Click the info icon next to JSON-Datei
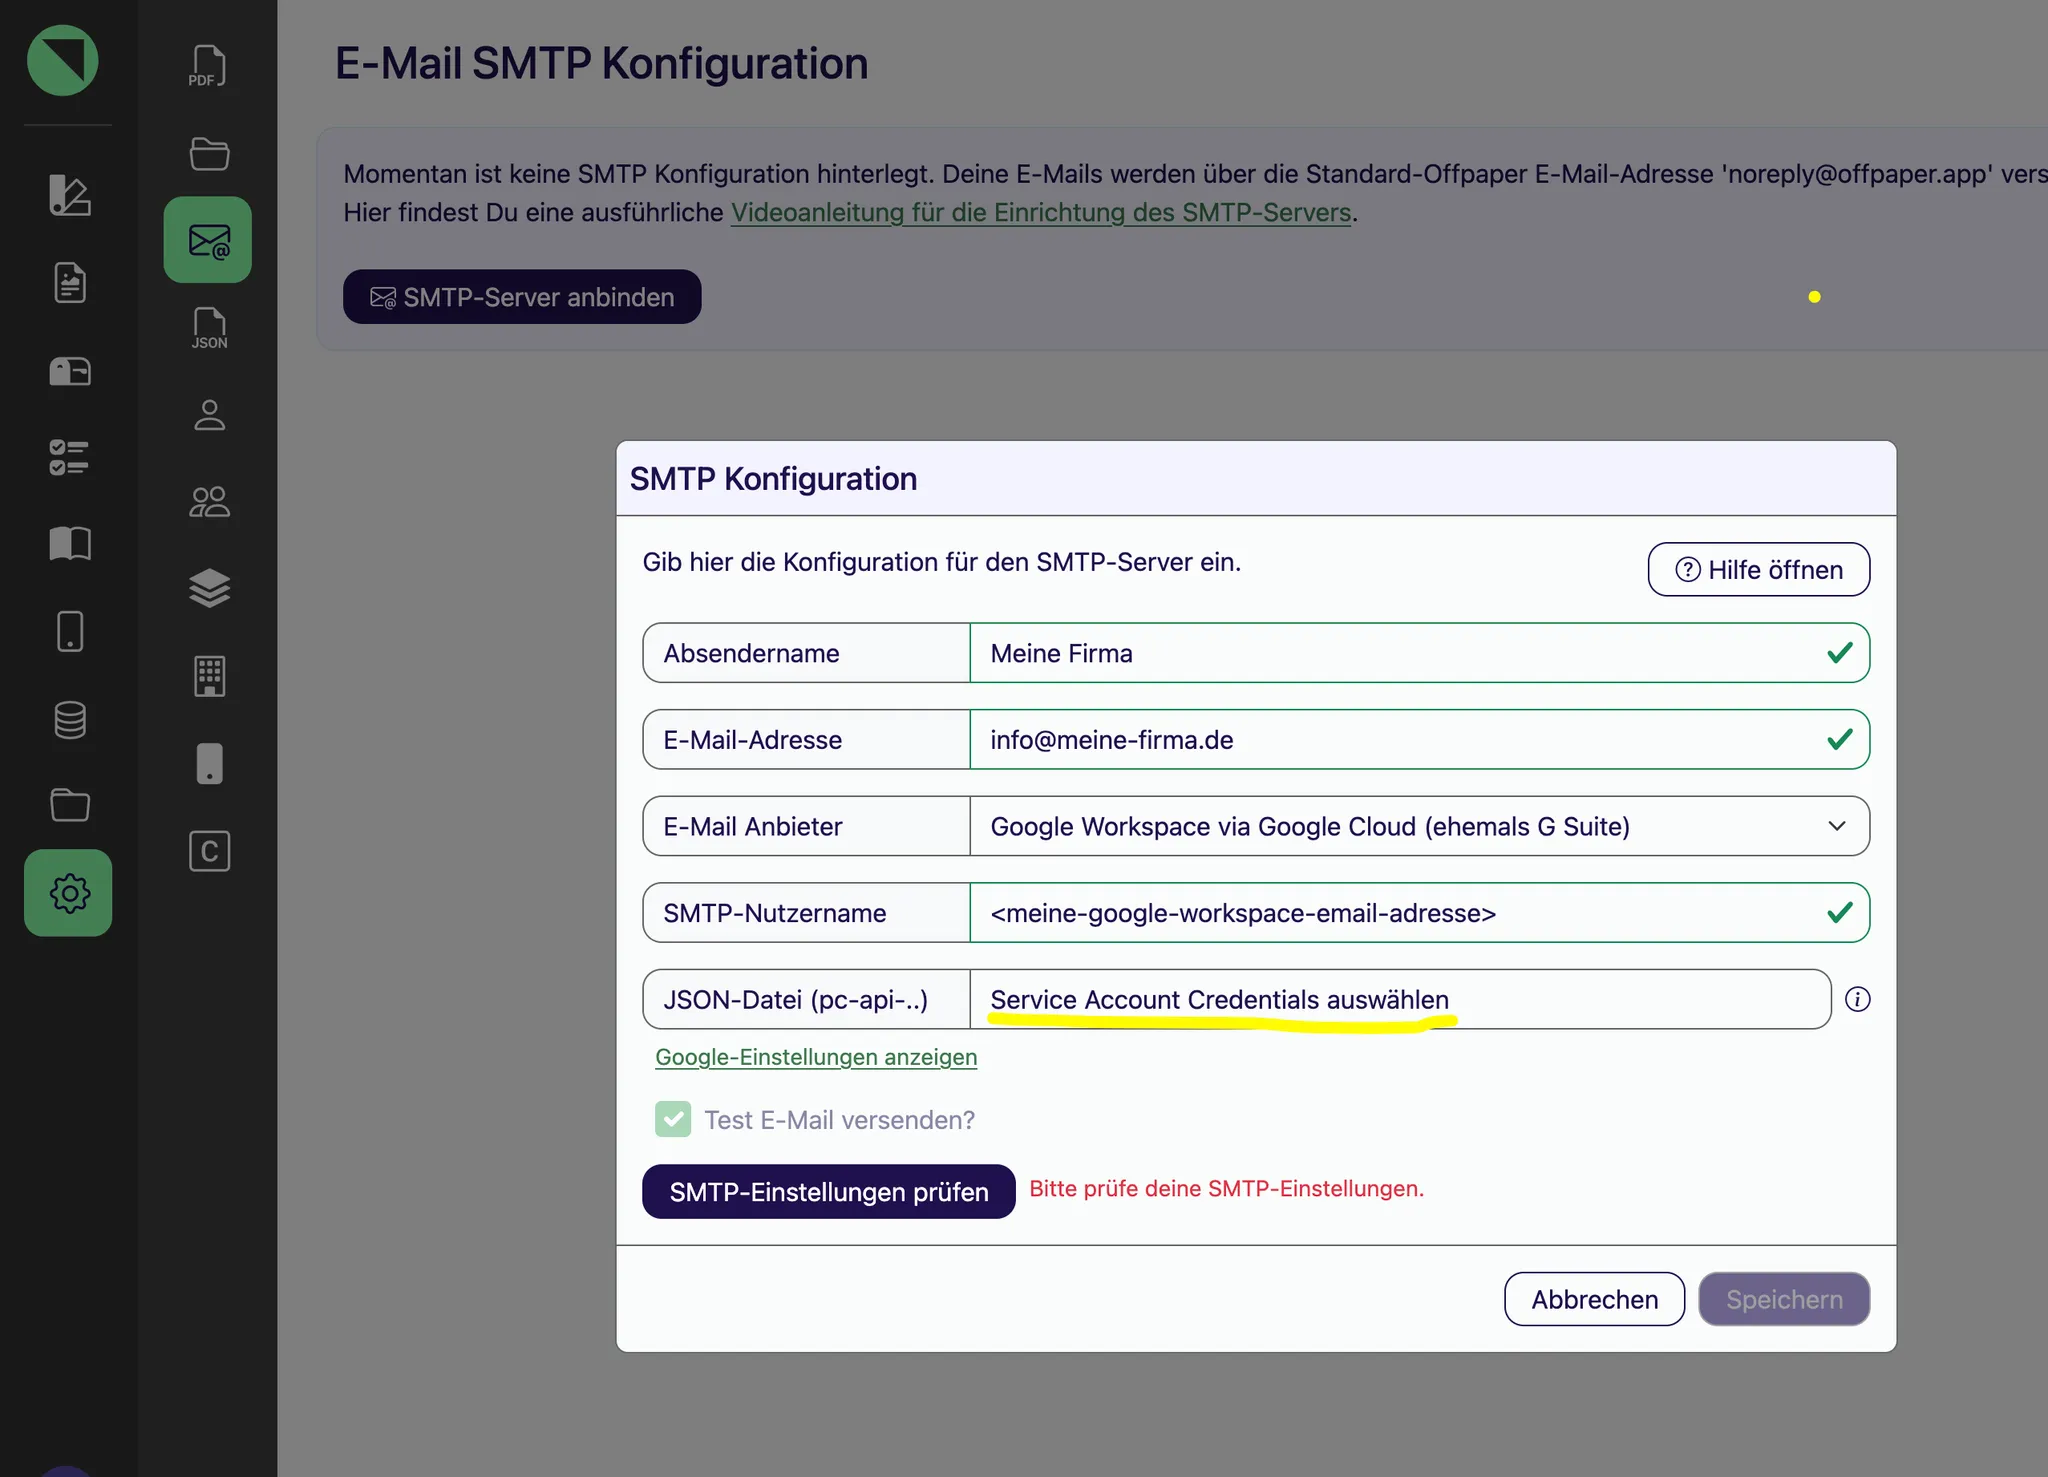The width and height of the screenshot is (2048, 1477). tap(1857, 999)
